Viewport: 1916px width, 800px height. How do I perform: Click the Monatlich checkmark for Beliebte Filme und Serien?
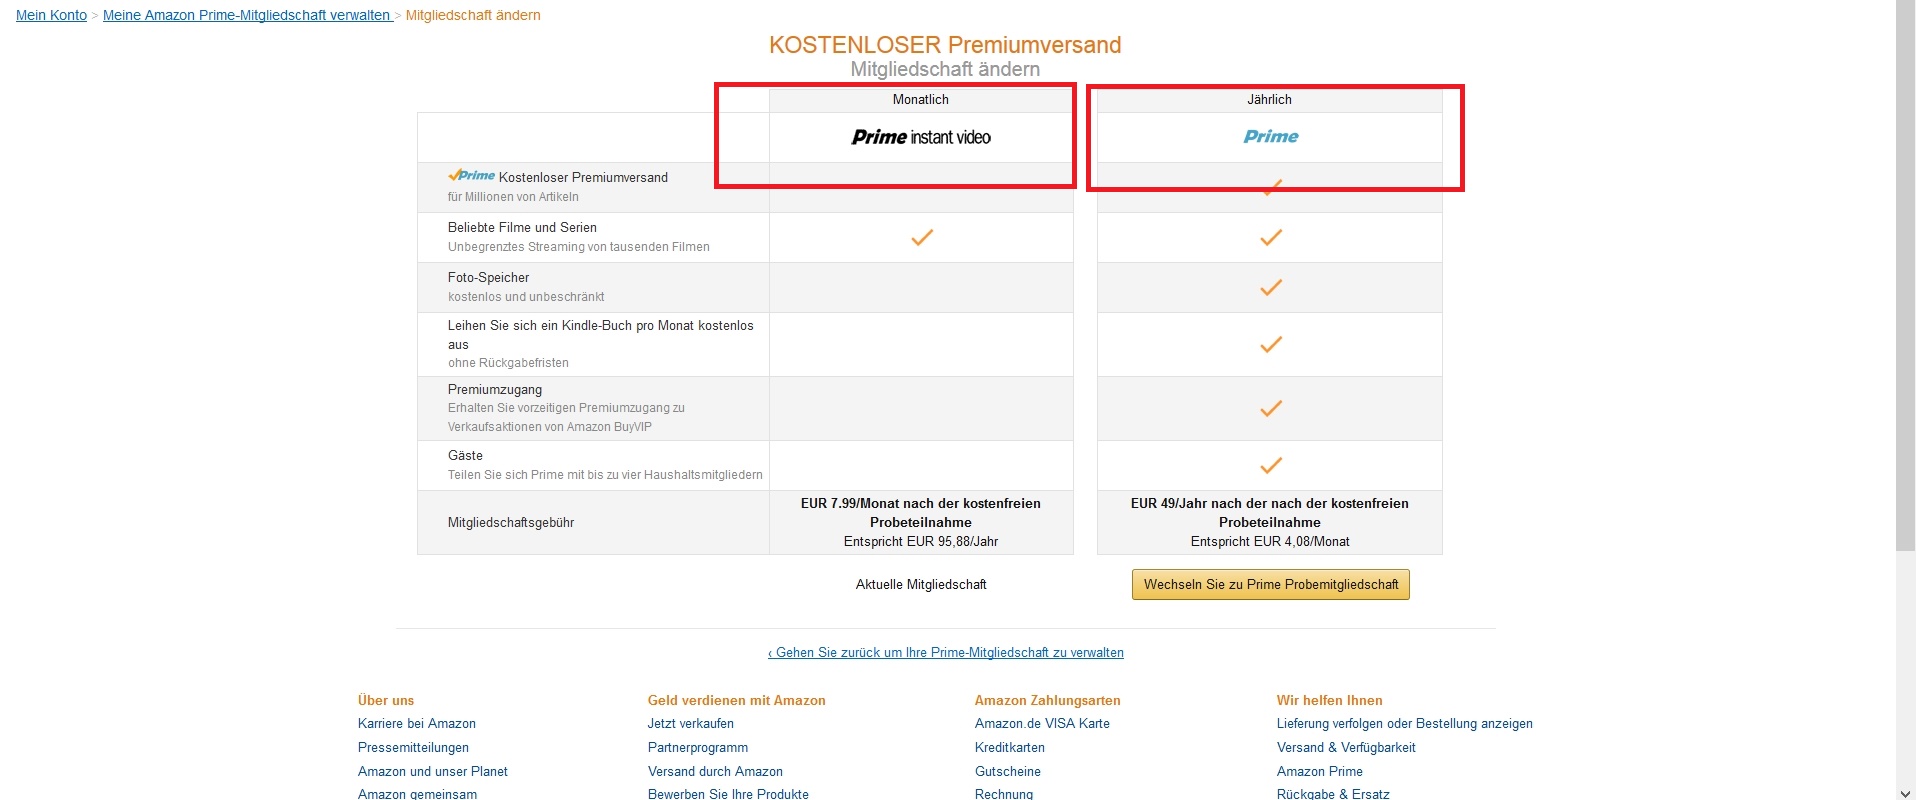921,238
